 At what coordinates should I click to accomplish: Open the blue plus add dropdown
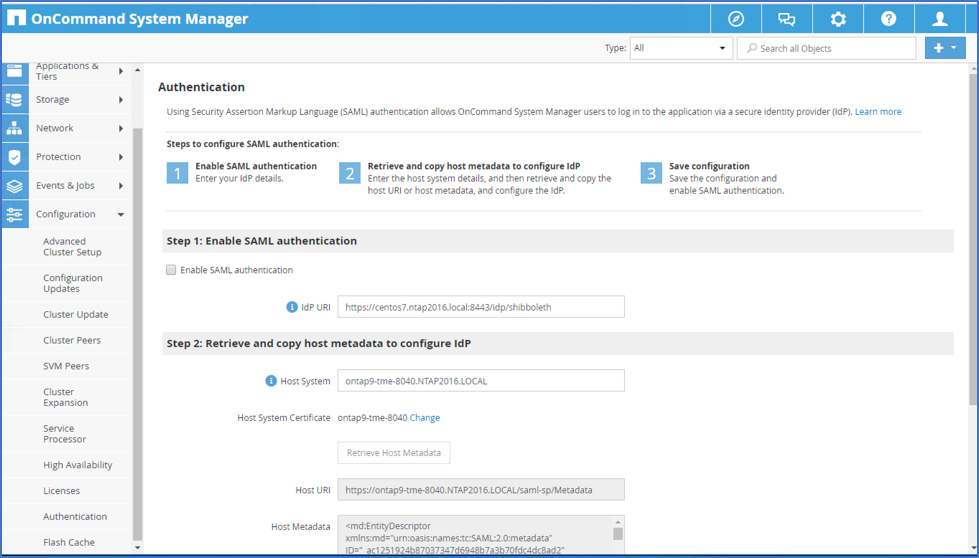click(944, 48)
